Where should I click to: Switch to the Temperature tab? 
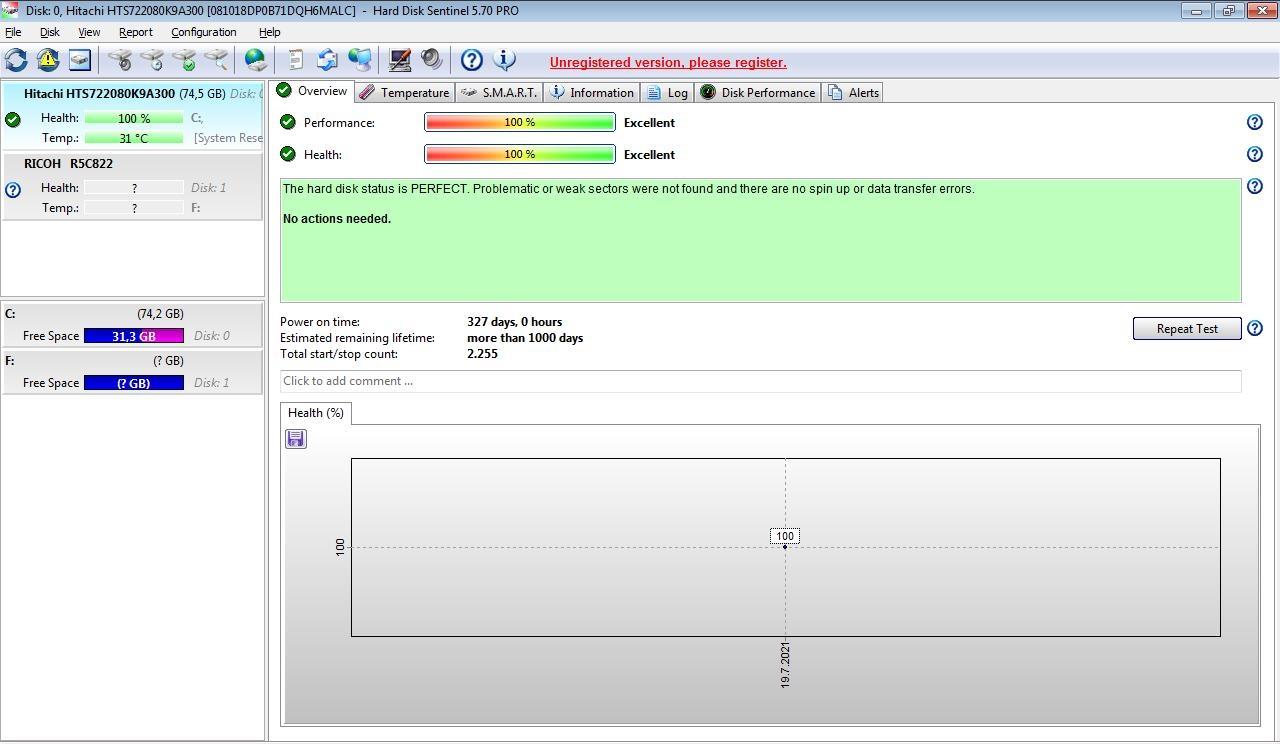[x=404, y=92]
